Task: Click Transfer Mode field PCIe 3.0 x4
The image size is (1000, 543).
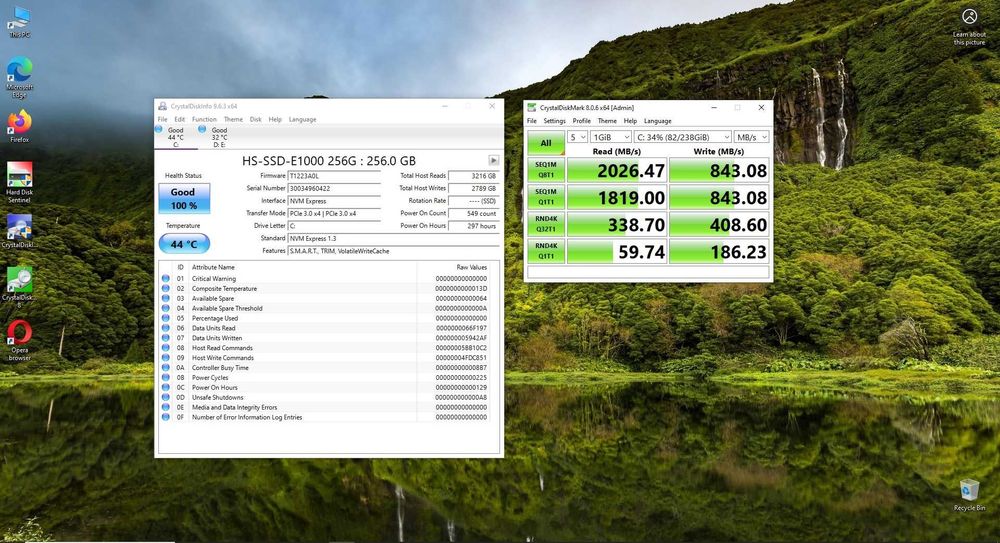Action: [334, 213]
